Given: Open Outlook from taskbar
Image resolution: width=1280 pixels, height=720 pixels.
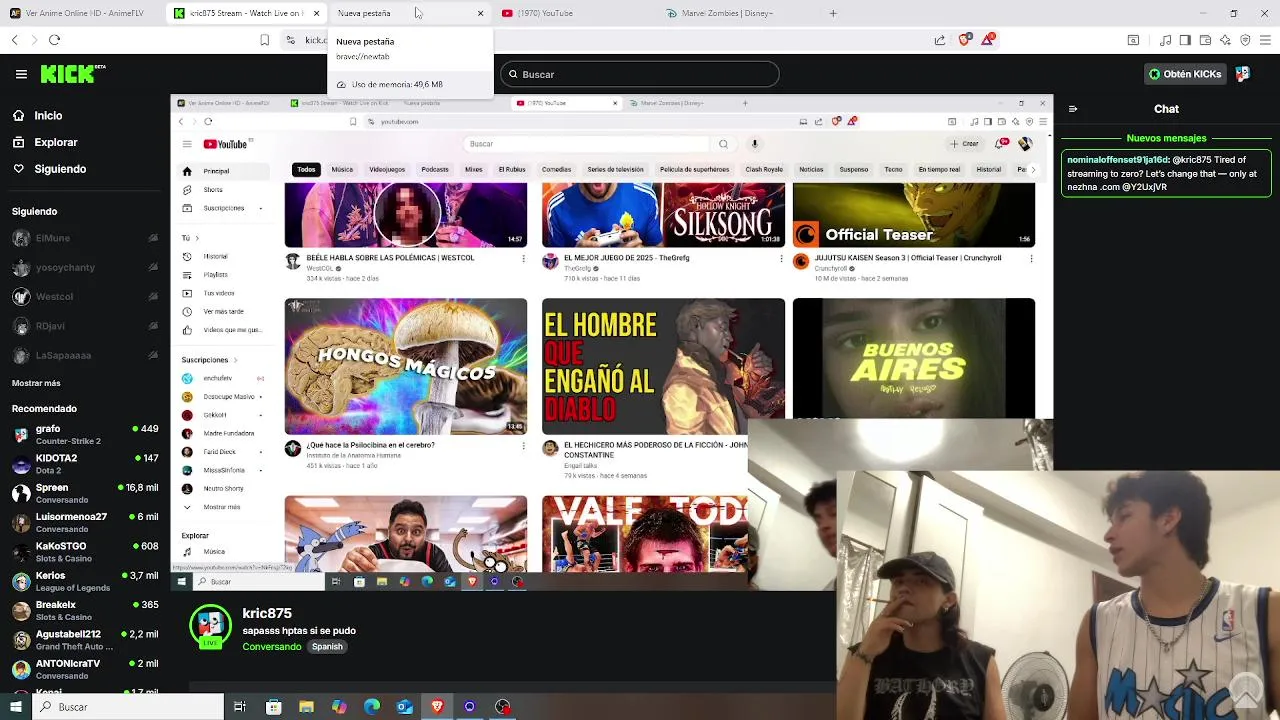Looking at the screenshot, I should click(404, 707).
